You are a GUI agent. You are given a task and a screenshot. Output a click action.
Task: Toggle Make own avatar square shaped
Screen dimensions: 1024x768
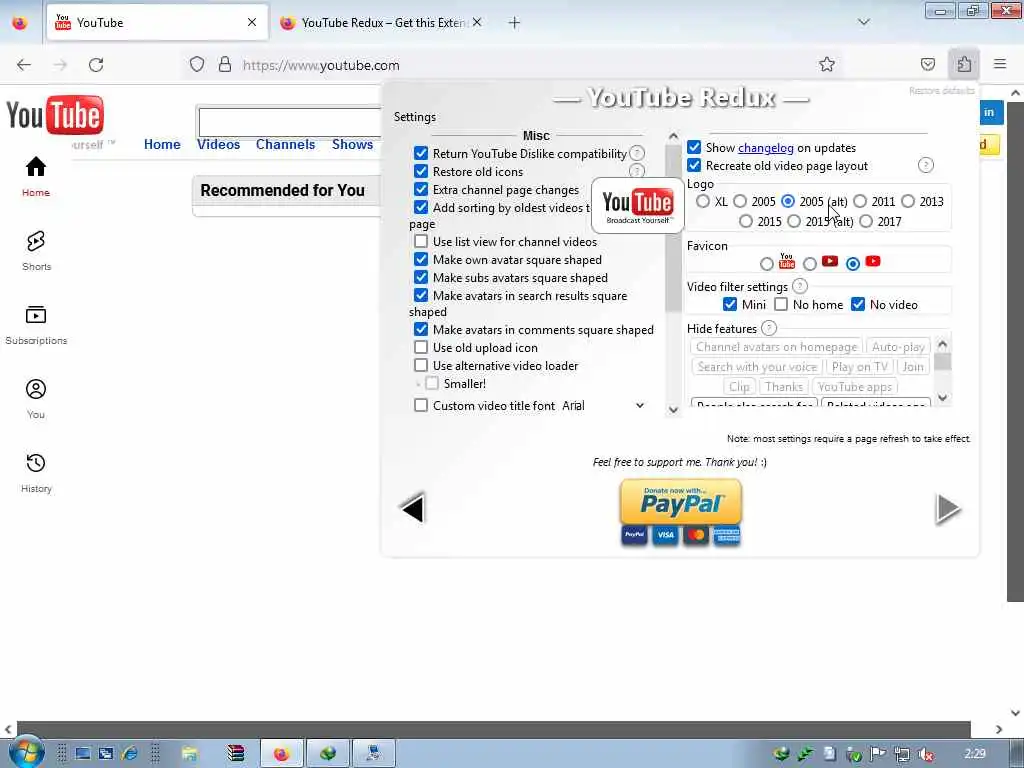click(x=421, y=259)
